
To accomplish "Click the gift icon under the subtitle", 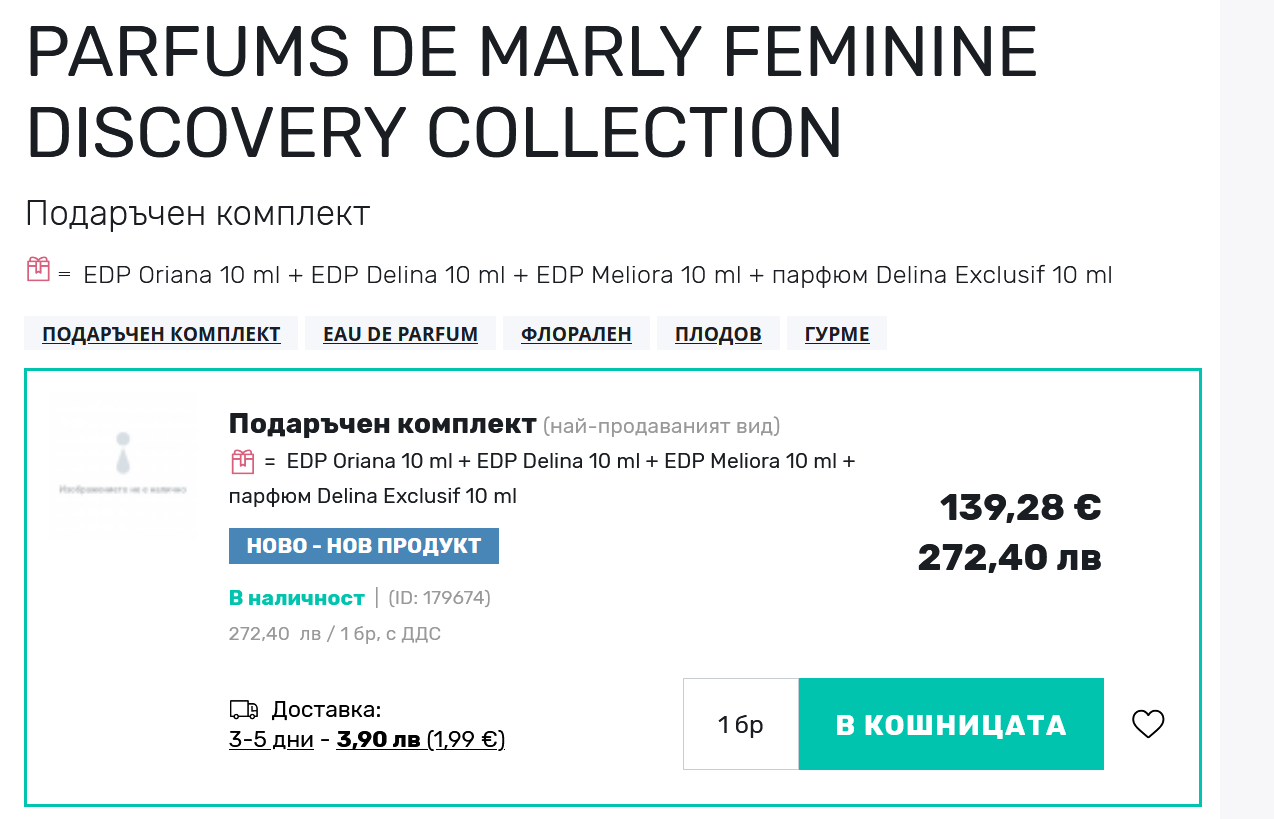I will [38, 268].
